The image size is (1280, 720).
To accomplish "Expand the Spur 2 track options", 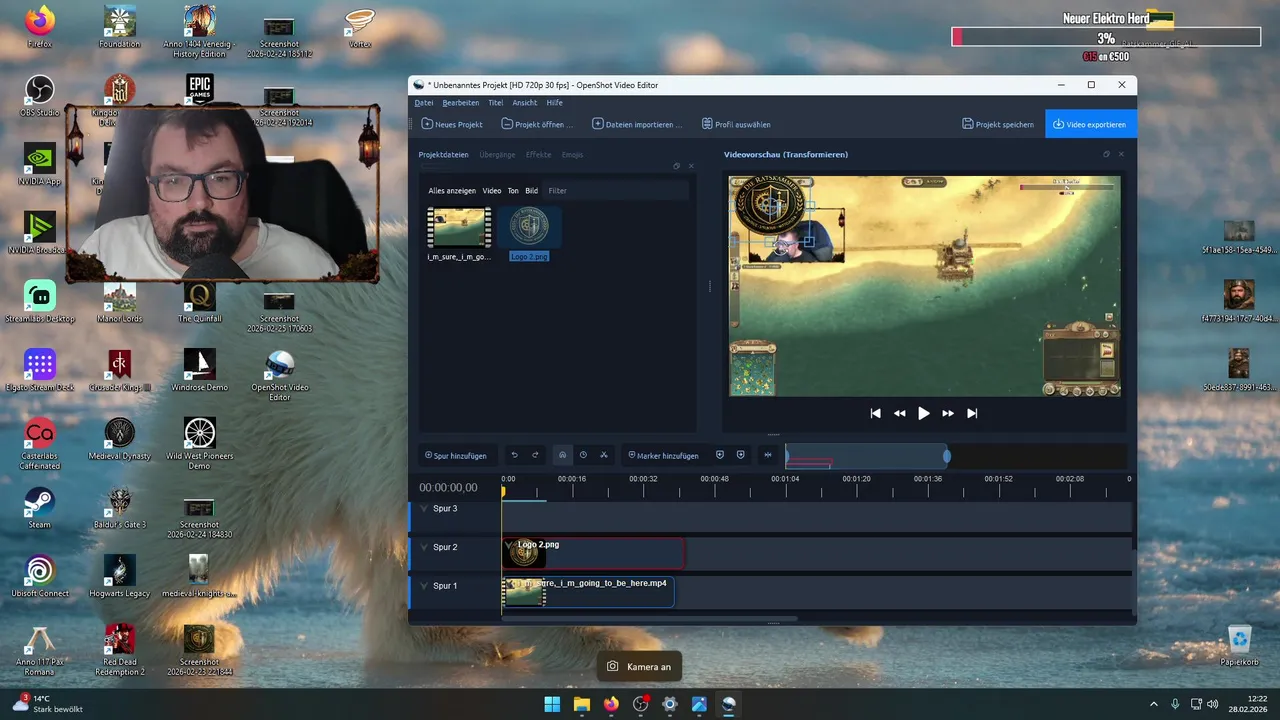I will [424, 547].
